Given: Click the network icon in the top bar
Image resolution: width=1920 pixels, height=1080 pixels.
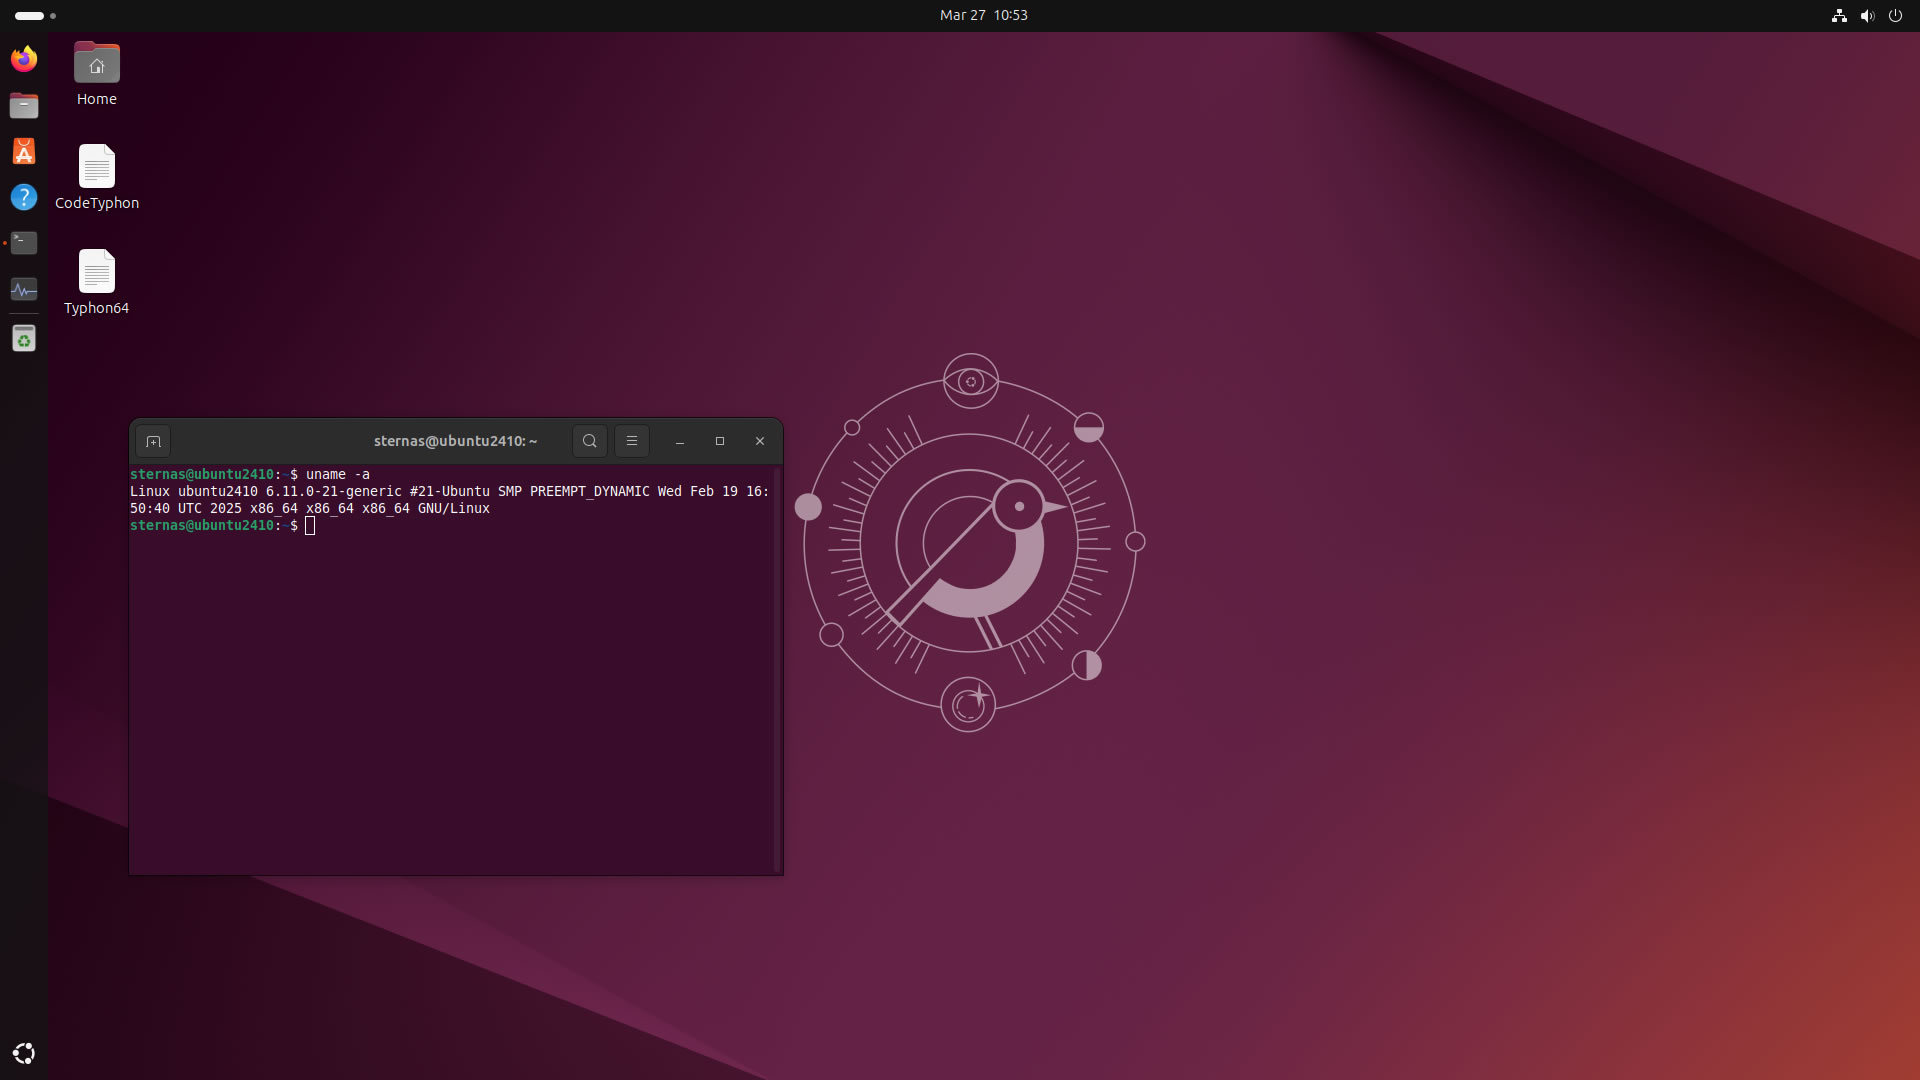Looking at the screenshot, I should (x=1839, y=16).
